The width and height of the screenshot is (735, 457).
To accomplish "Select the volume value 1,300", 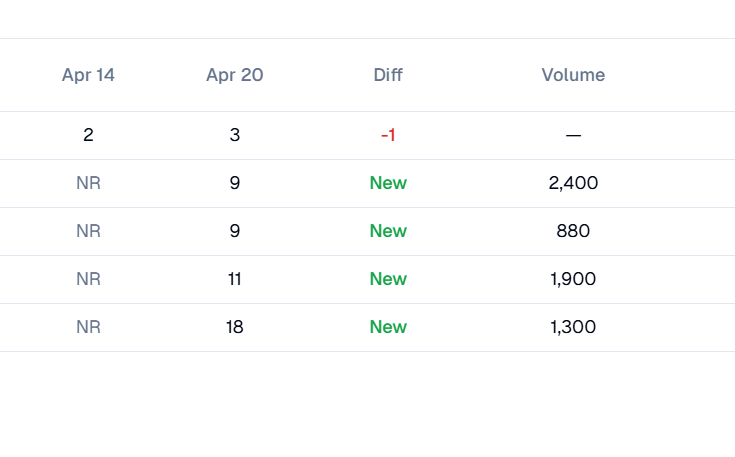I will pos(573,327).
